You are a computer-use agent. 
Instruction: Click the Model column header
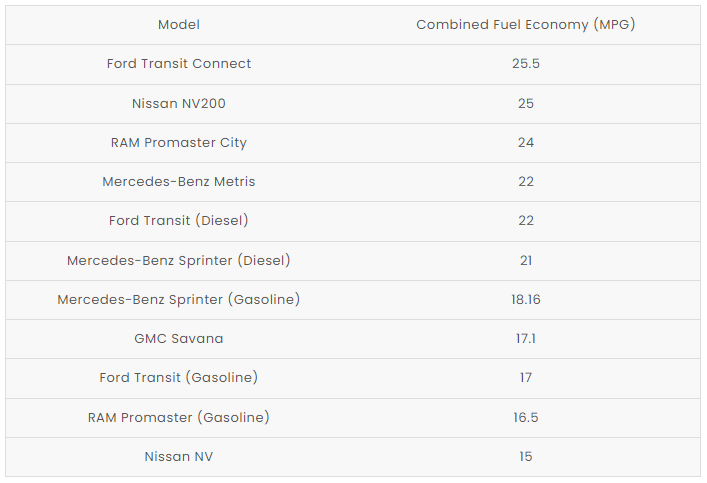pos(179,25)
